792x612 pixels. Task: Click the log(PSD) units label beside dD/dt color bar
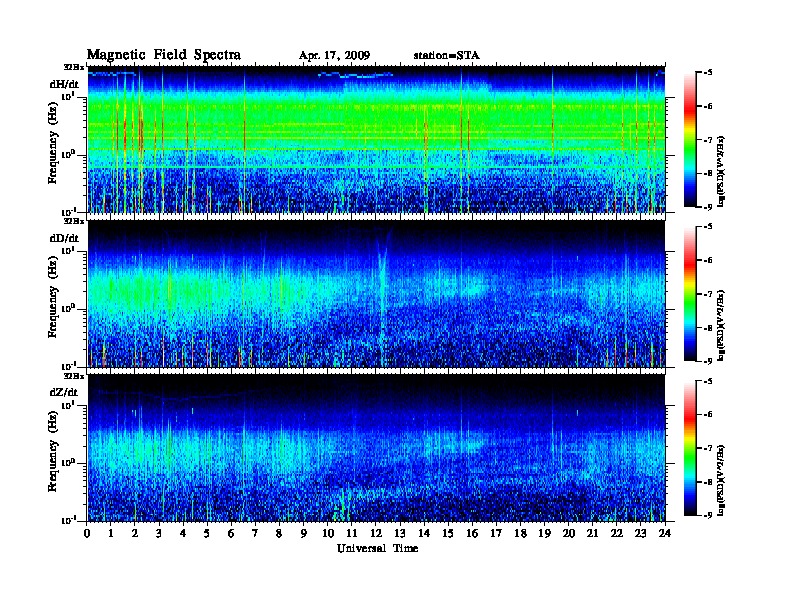(721, 326)
